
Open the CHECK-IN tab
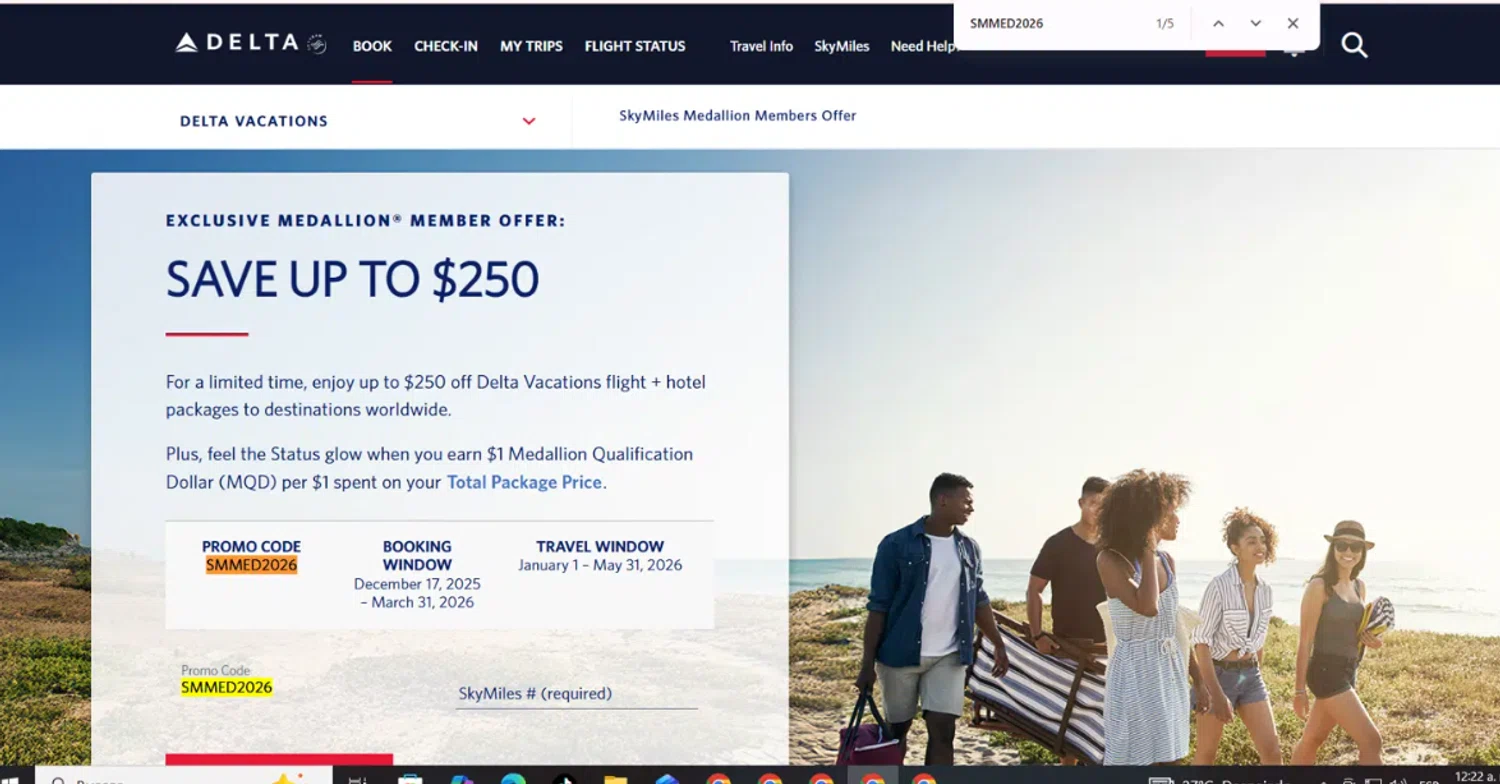pyautogui.click(x=446, y=46)
